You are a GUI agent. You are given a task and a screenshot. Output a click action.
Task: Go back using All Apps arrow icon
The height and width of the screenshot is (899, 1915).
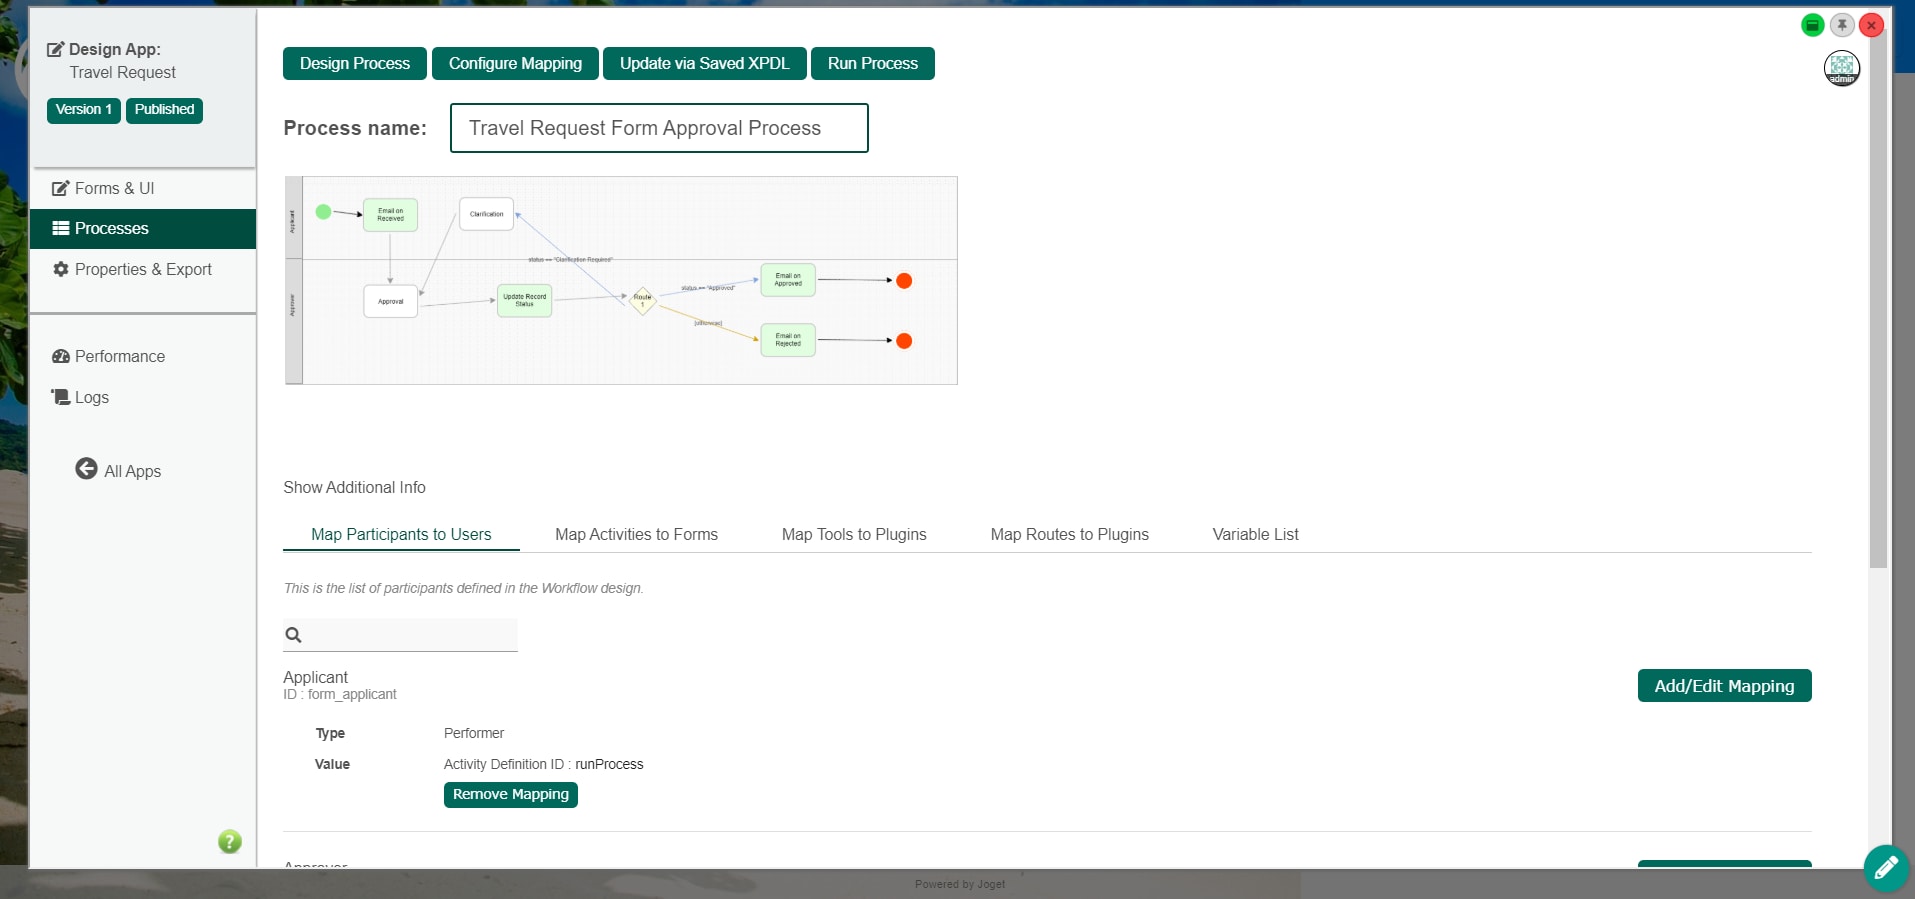(x=87, y=469)
